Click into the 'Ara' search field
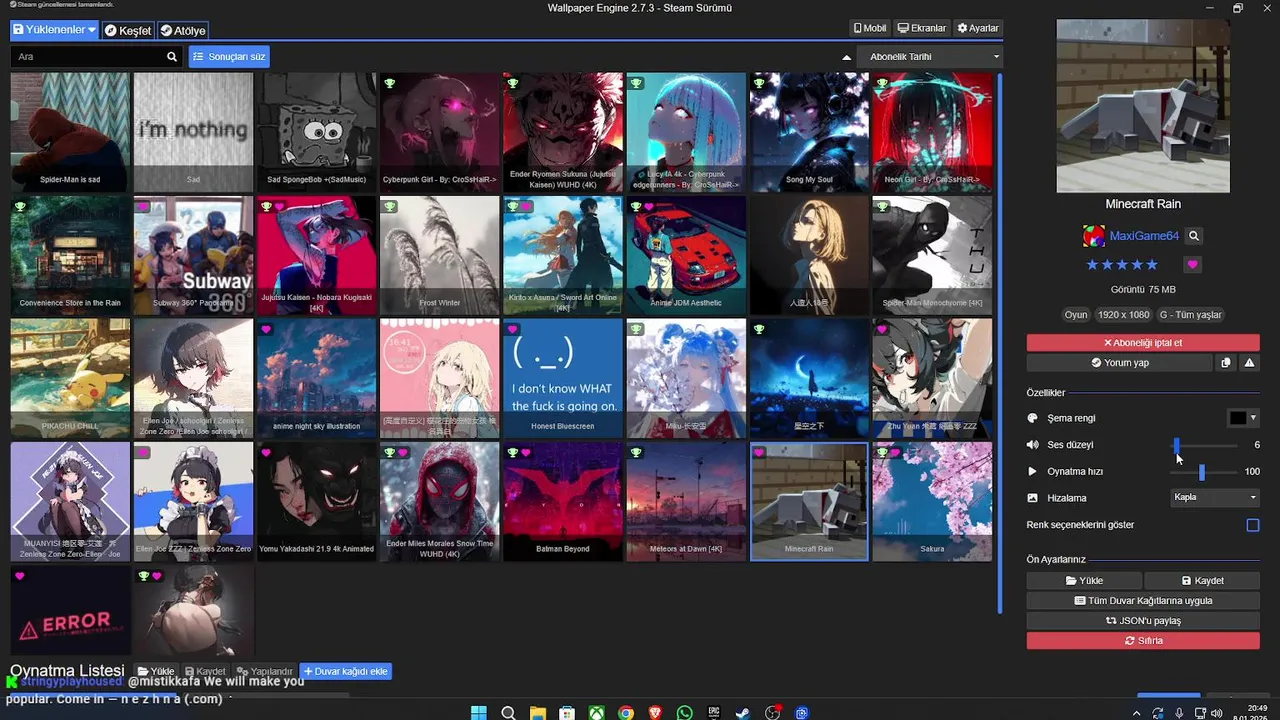 [88, 57]
